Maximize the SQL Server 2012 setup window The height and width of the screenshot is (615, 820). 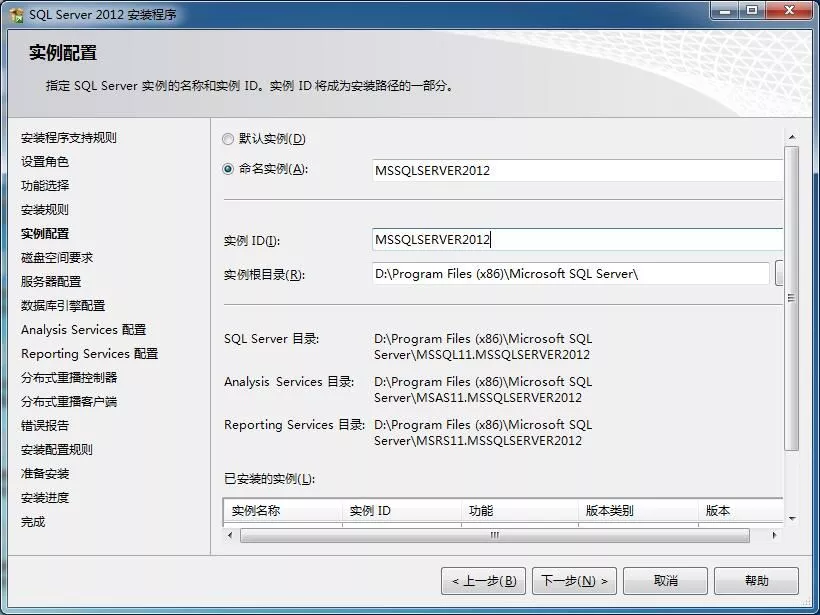coord(752,10)
